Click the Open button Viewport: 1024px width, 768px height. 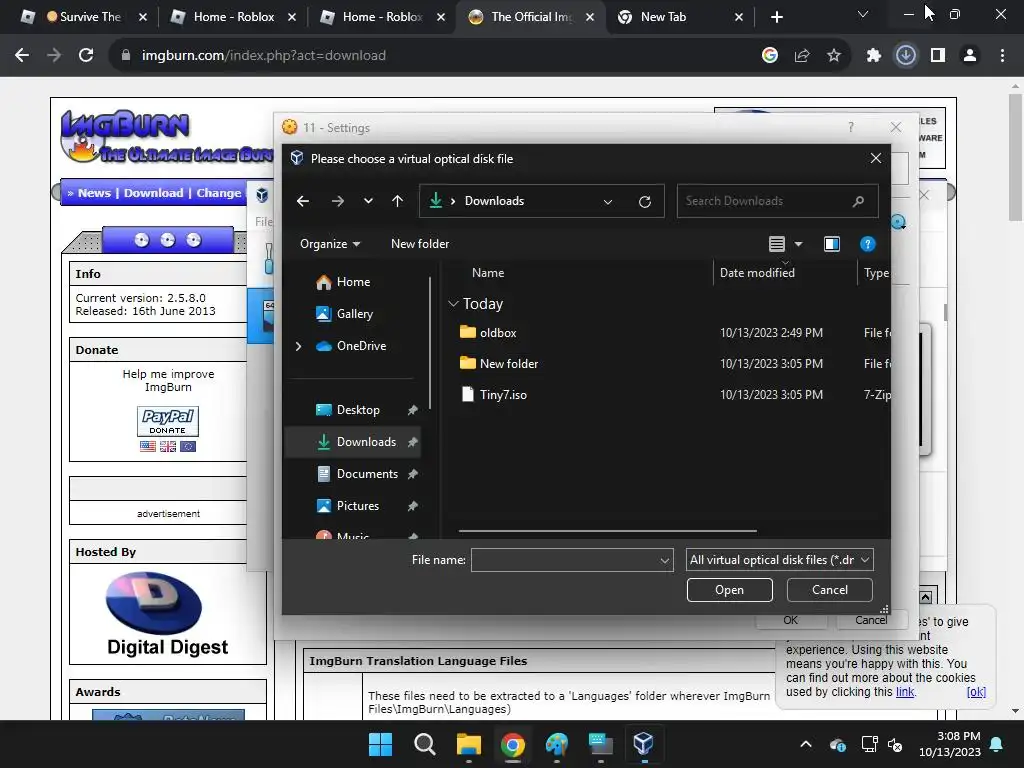point(729,590)
